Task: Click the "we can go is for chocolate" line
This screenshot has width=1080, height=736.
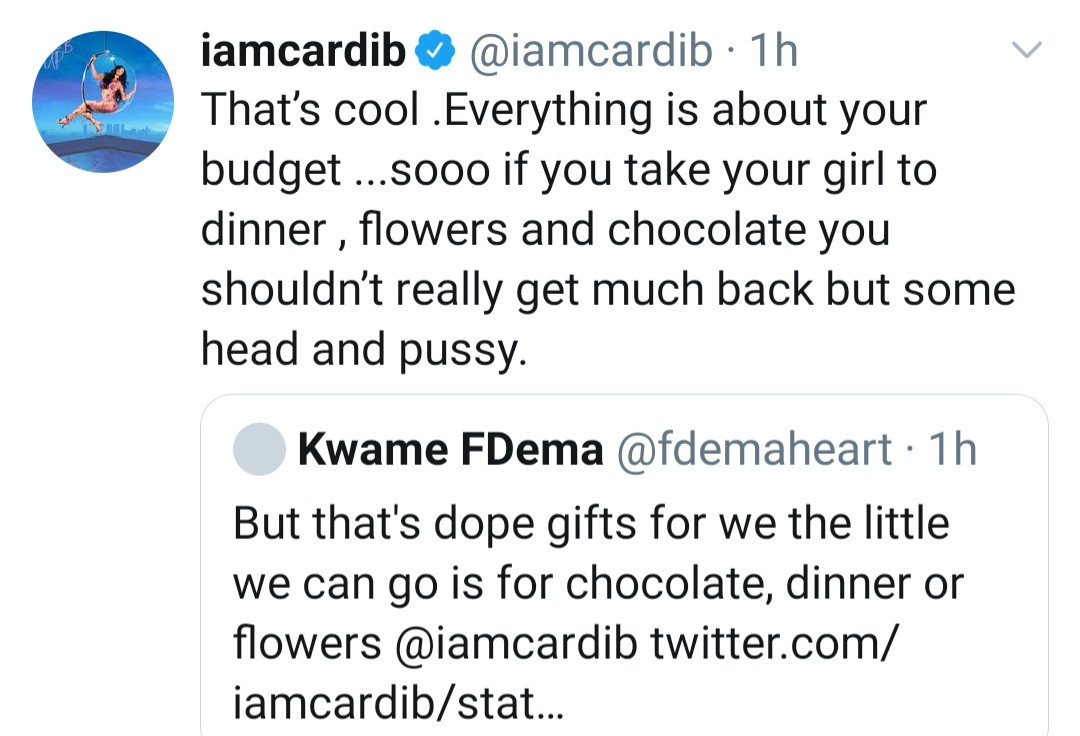Action: 598,583
